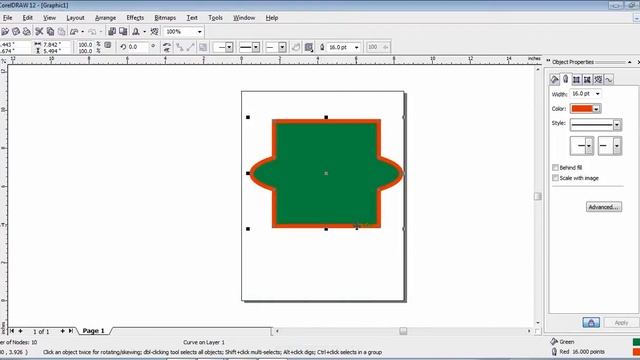The width and height of the screenshot is (640, 360).
Task: Enable the Scale with image checkbox
Action: [x=555, y=178]
